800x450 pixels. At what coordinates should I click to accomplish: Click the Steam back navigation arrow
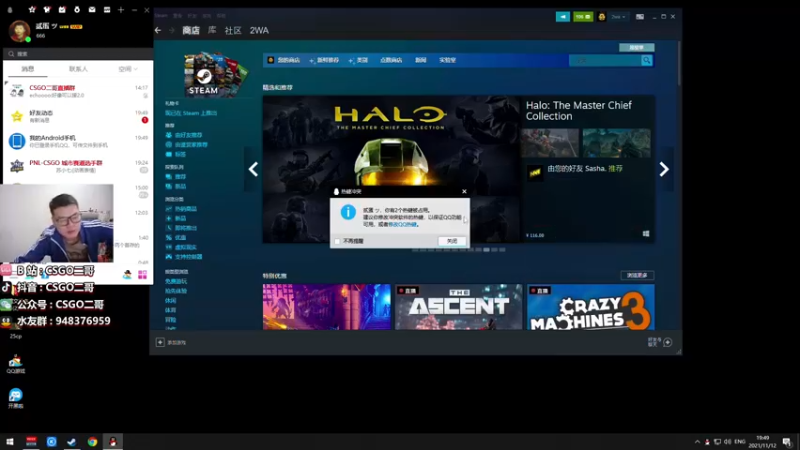158,31
